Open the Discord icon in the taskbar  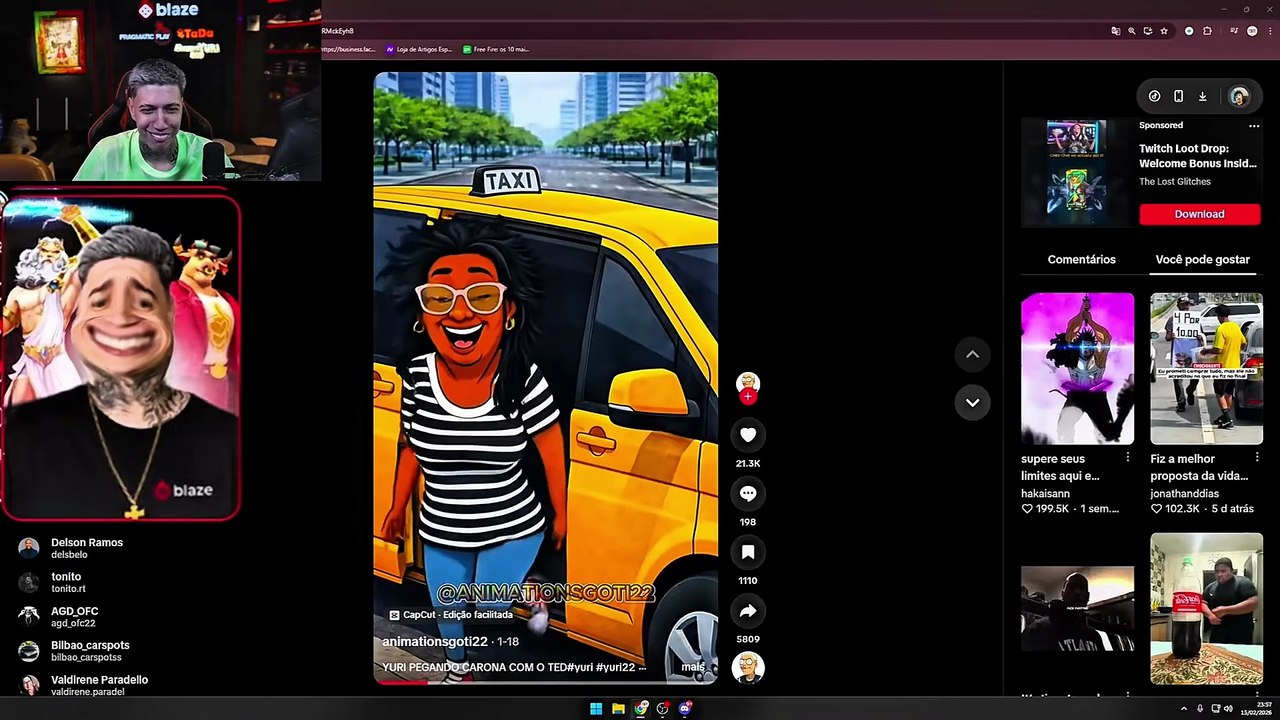(685, 709)
